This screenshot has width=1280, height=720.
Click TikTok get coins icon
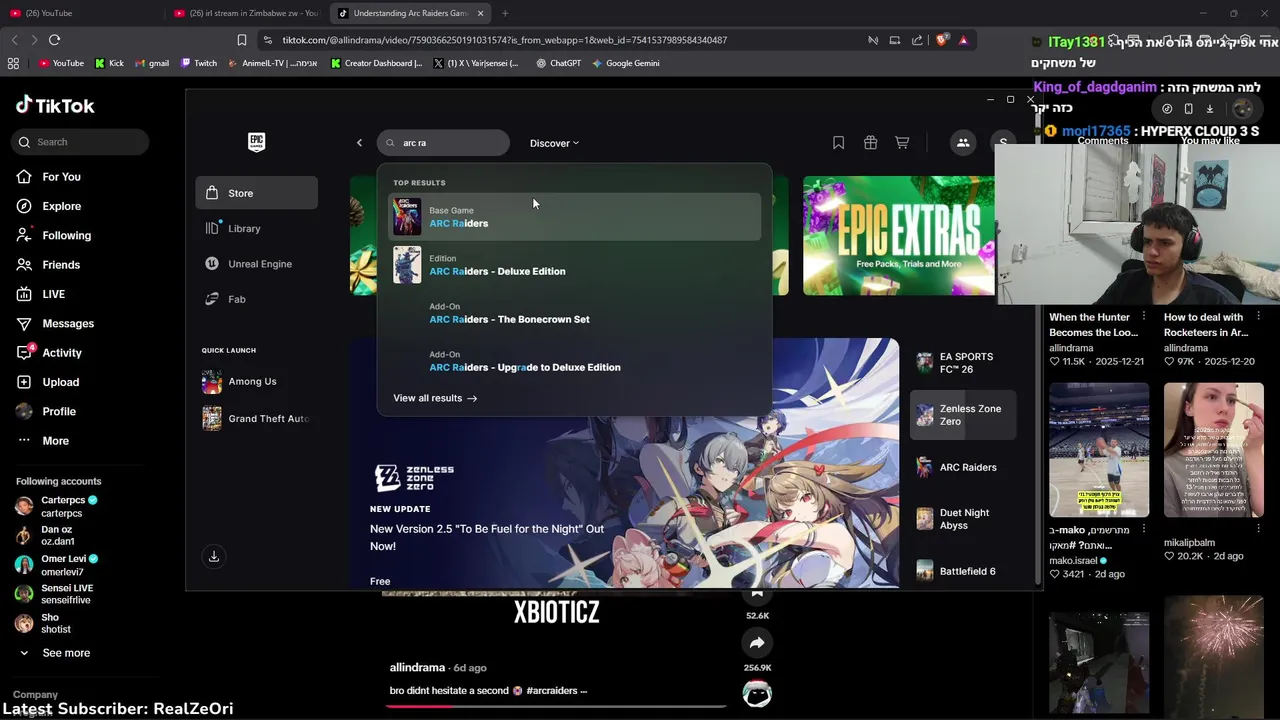(1167, 109)
